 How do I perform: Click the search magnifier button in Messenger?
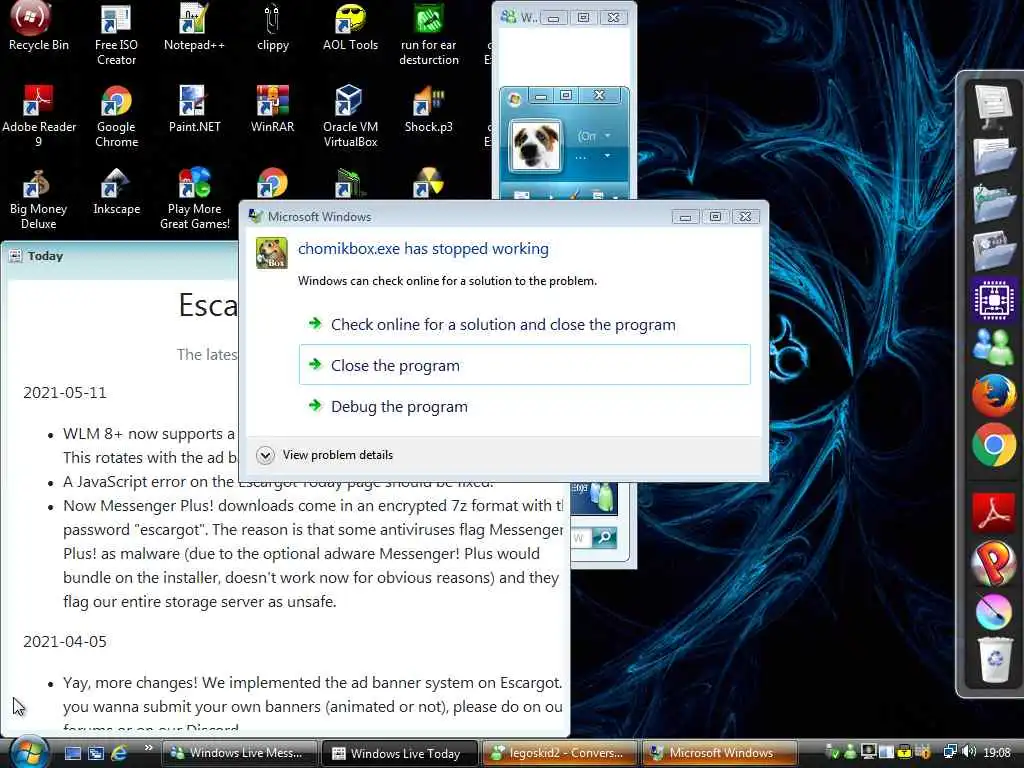click(605, 537)
